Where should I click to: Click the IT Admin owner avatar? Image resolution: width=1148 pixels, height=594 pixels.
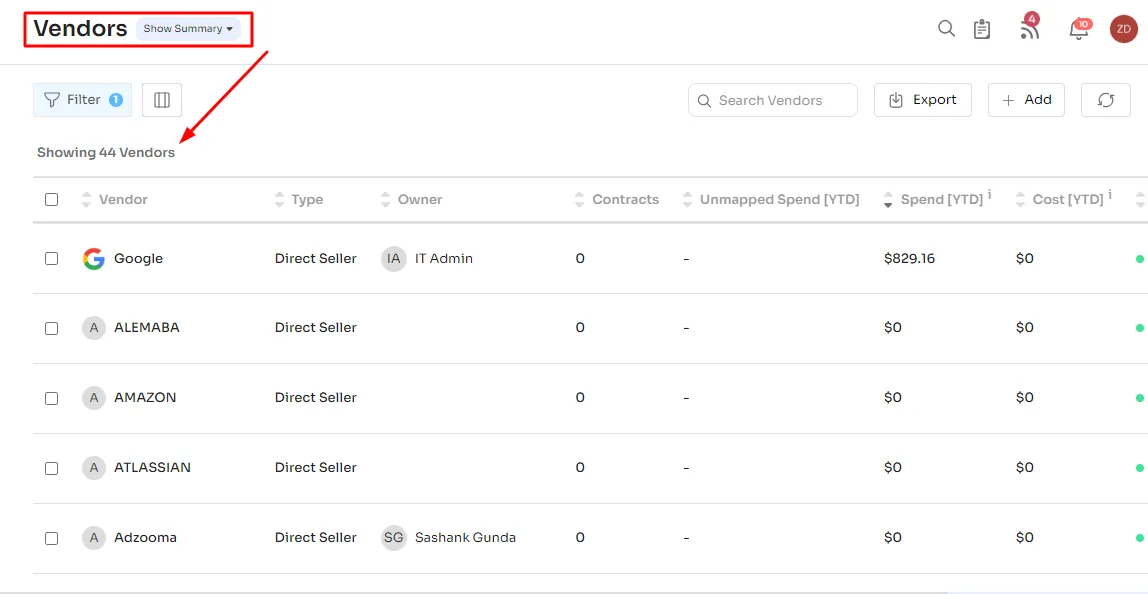(x=394, y=259)
